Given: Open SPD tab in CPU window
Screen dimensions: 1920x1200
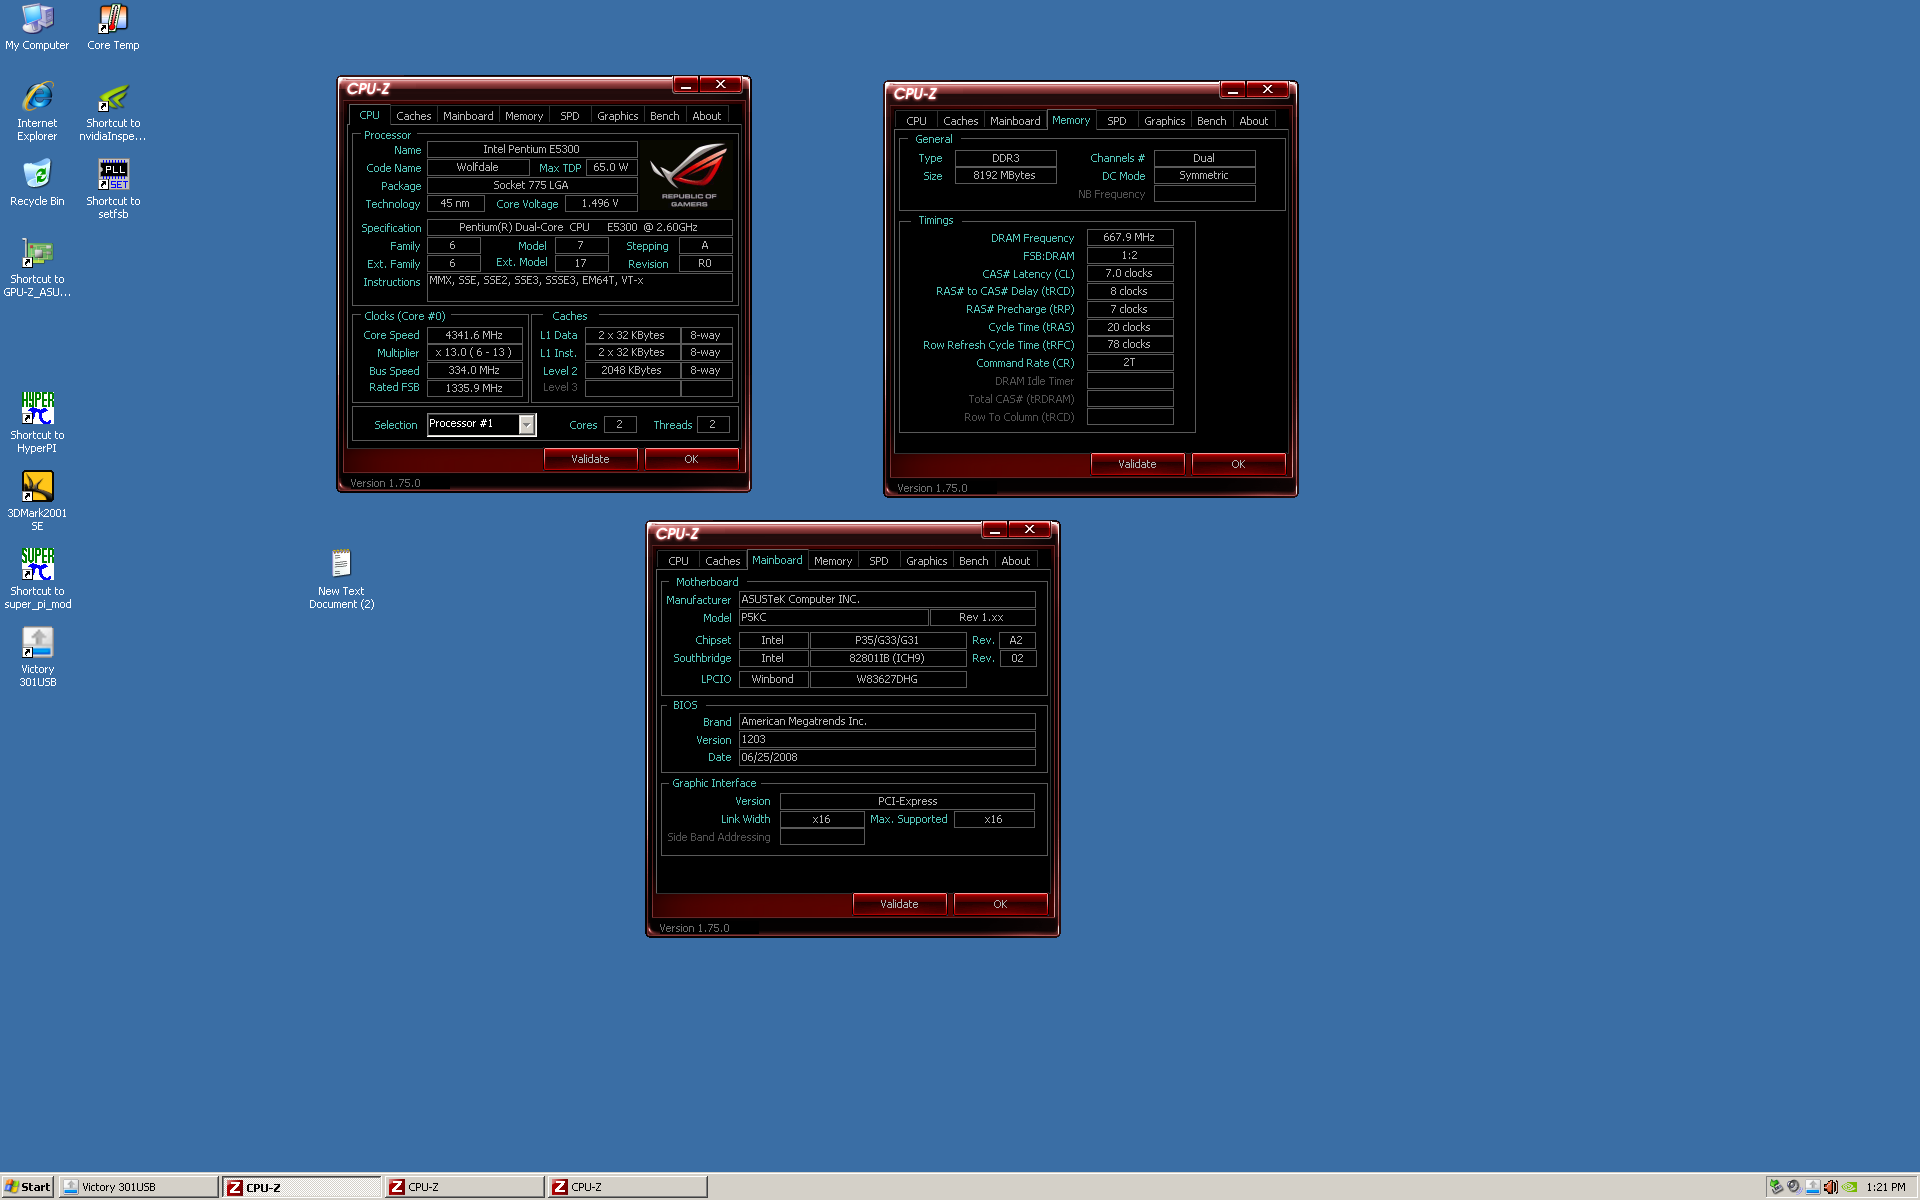Looking at the screenshot, I should click(x=570, y=116).
